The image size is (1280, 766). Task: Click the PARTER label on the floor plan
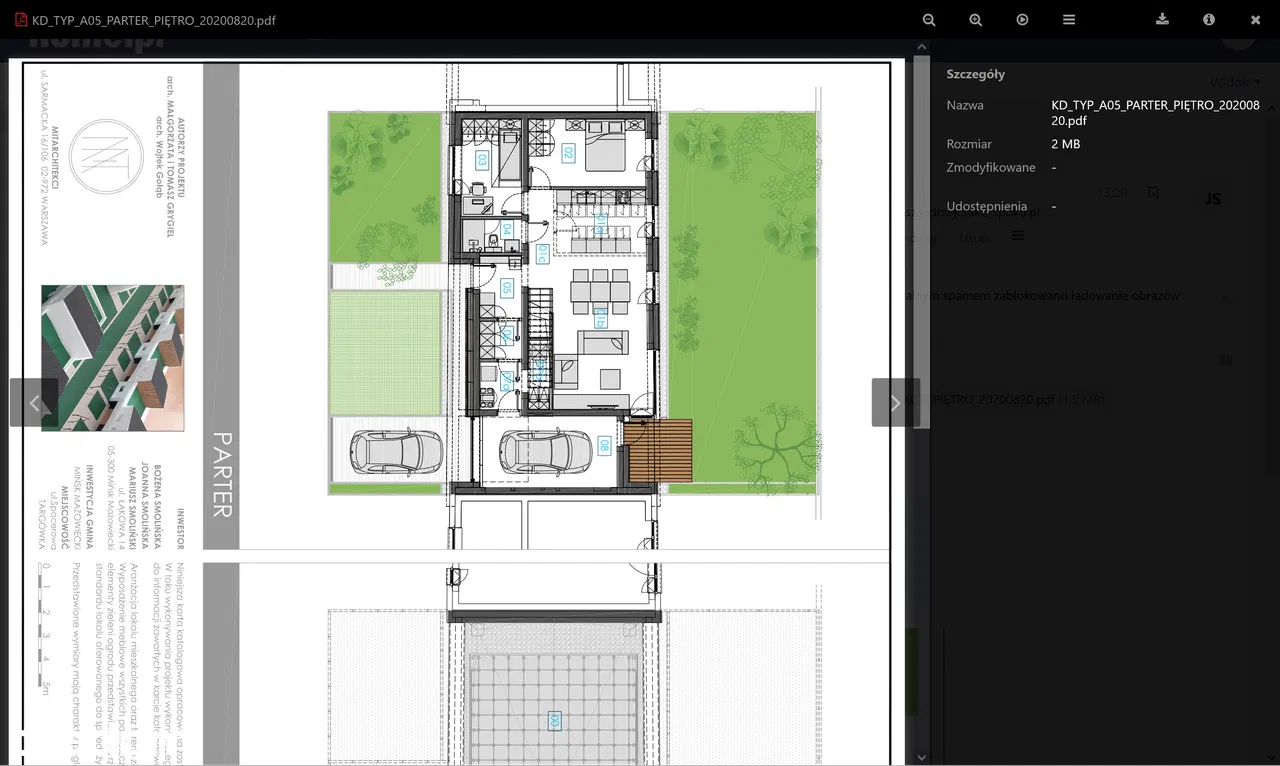222,474
